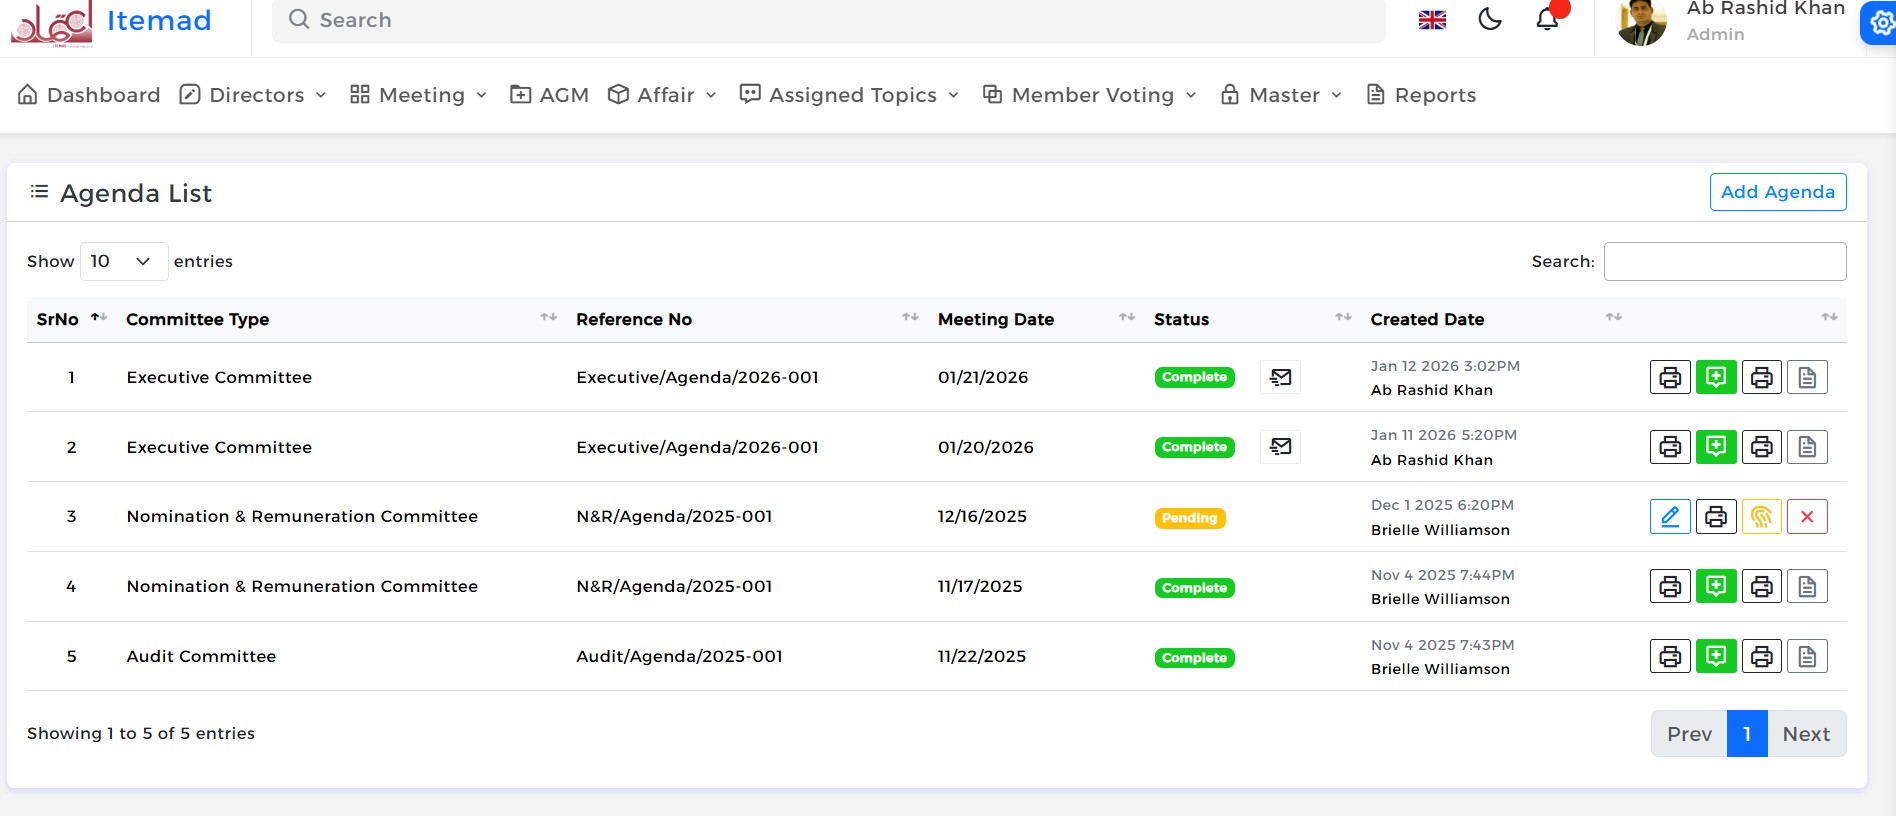
Task: Open the language flag selector
Action: pos(1432,20)
